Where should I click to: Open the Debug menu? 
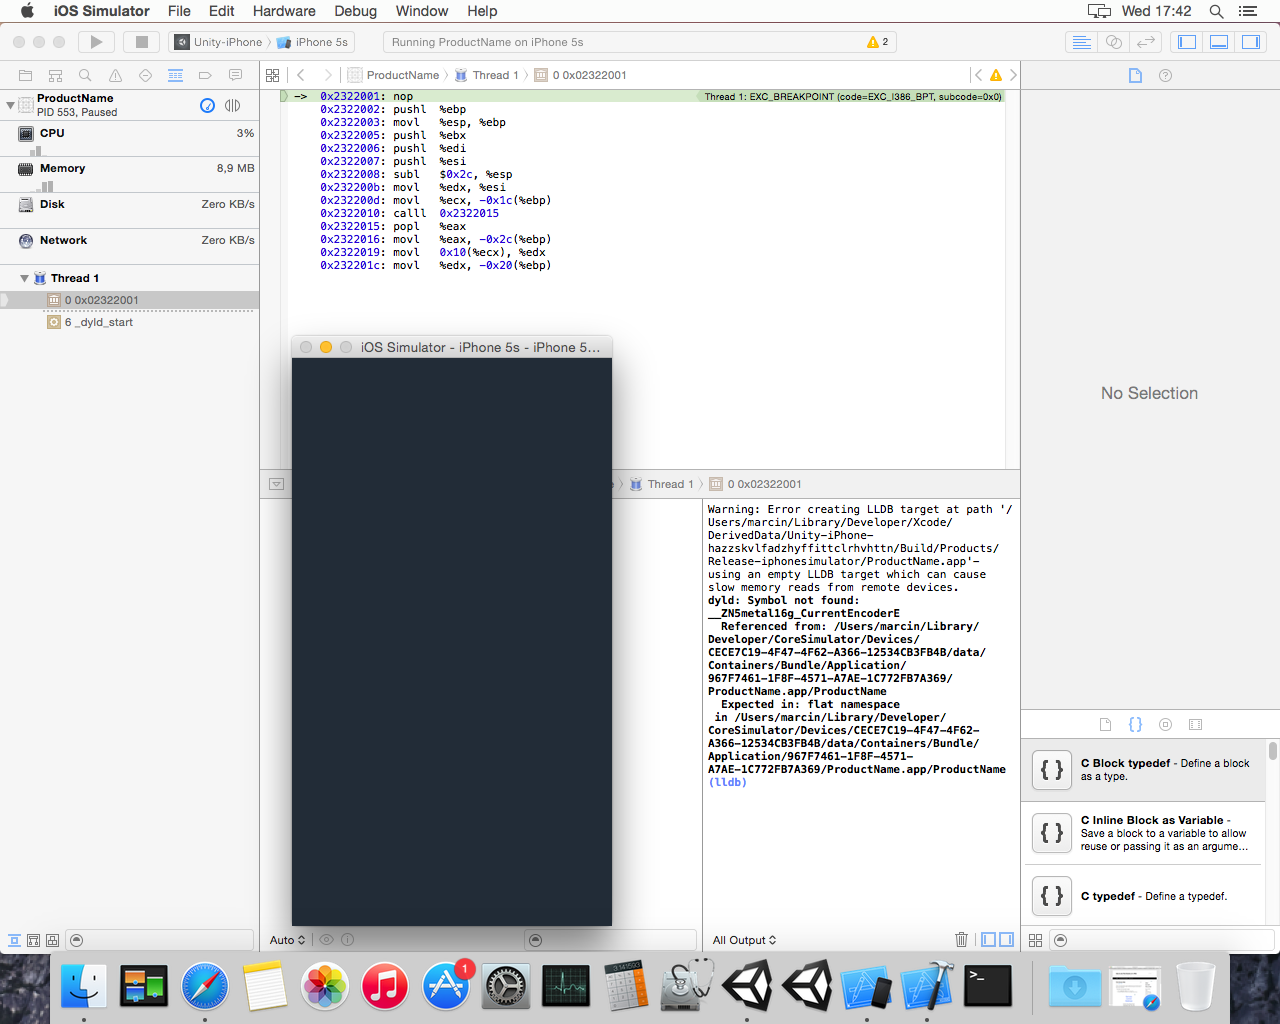355,11
